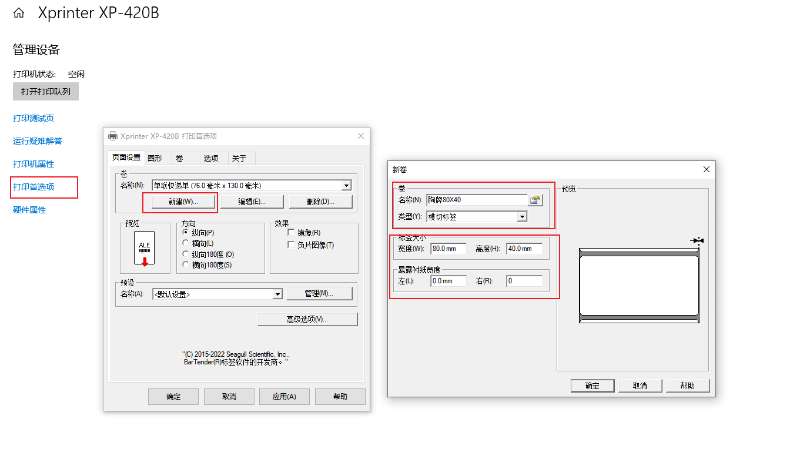Click the printer icon in the preferences title bar
Viewport: 800px width, 449px height.
coord(113,136)
